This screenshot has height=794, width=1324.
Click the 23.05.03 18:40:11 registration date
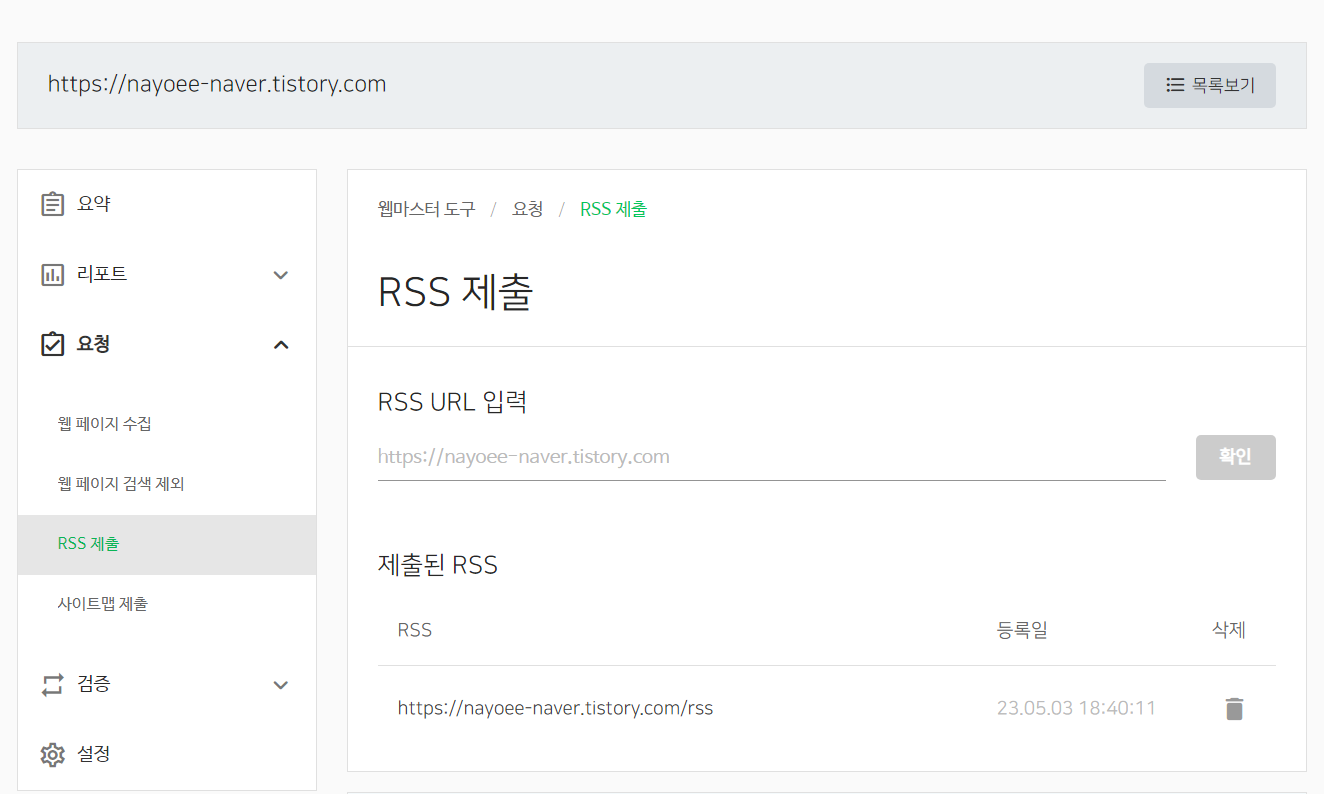coord(1076,708)
